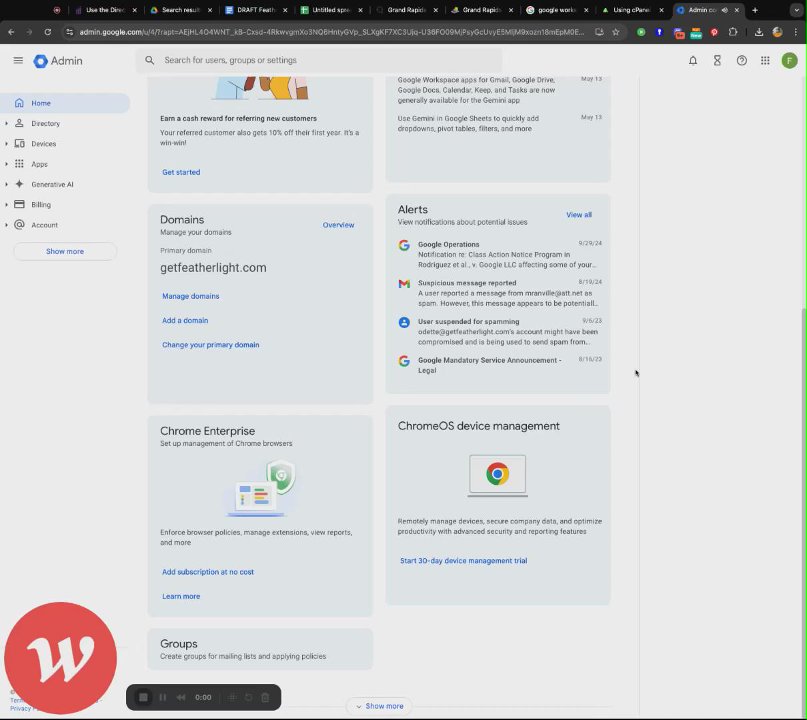Click the Gmail icon for the suspicious message alert
Viewport: 807px width, 720px height.
[x=404, y=284]
